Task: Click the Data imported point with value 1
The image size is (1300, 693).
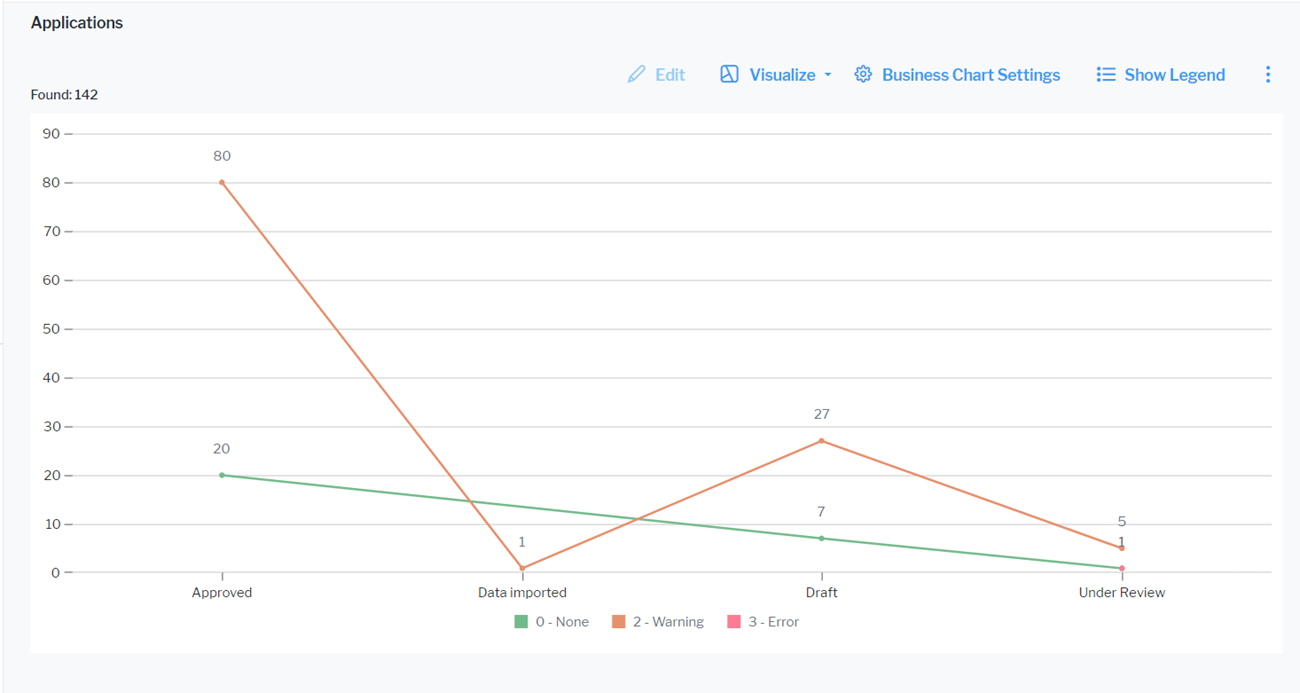Action: 522,568
